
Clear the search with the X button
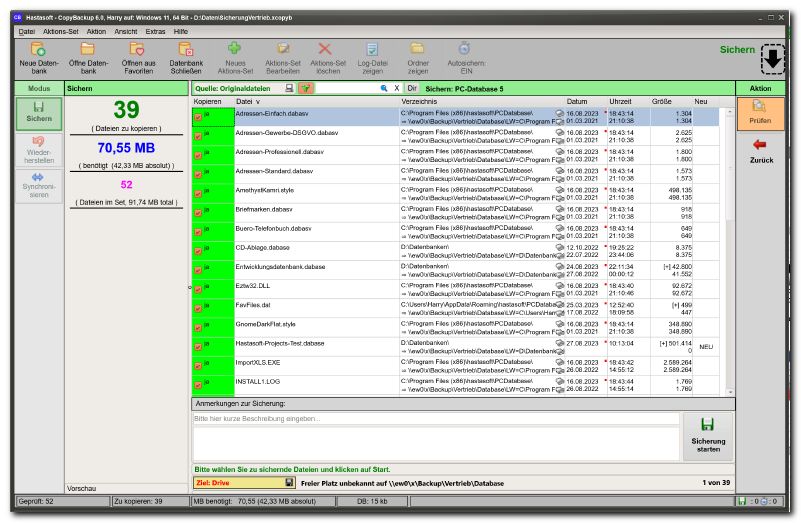(396, 88)
